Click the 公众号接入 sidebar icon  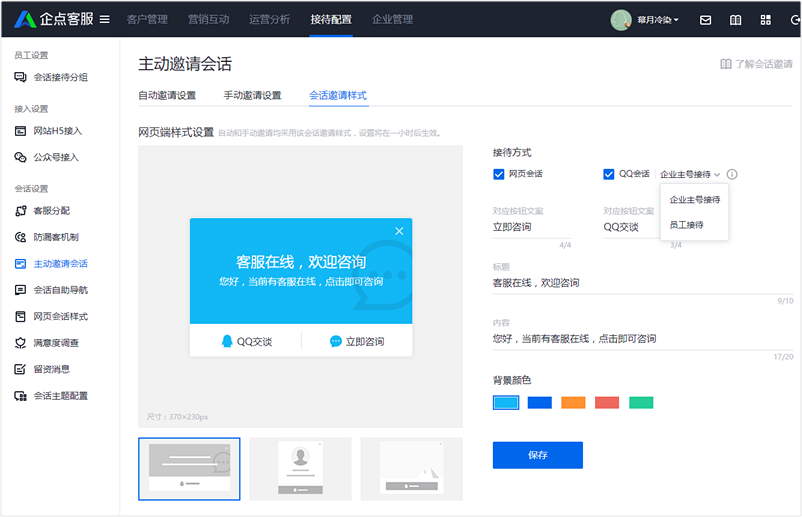pyautogui.click(x=20, y=157)
